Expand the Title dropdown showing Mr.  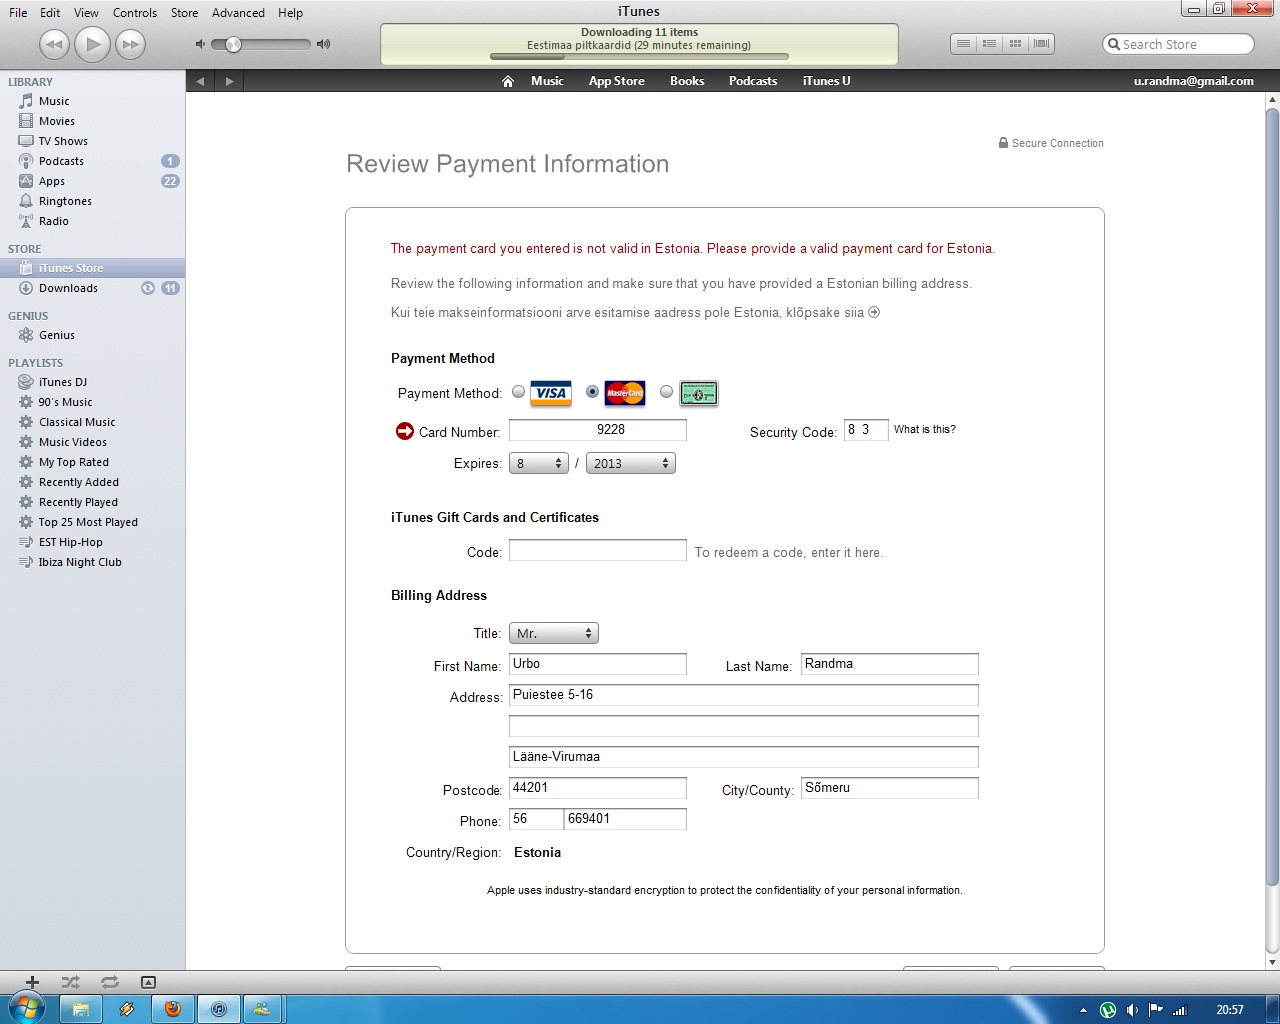coord(554,633)
